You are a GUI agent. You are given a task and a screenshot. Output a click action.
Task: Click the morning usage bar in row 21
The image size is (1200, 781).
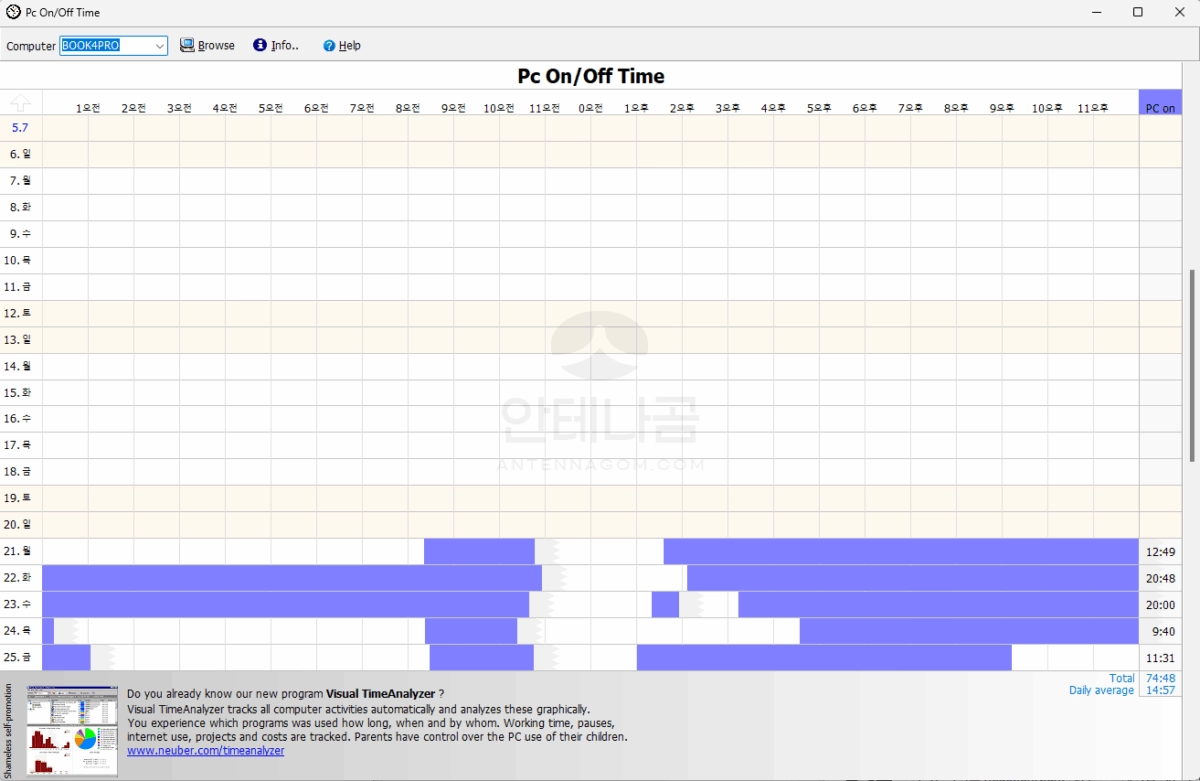click(479, 552)
